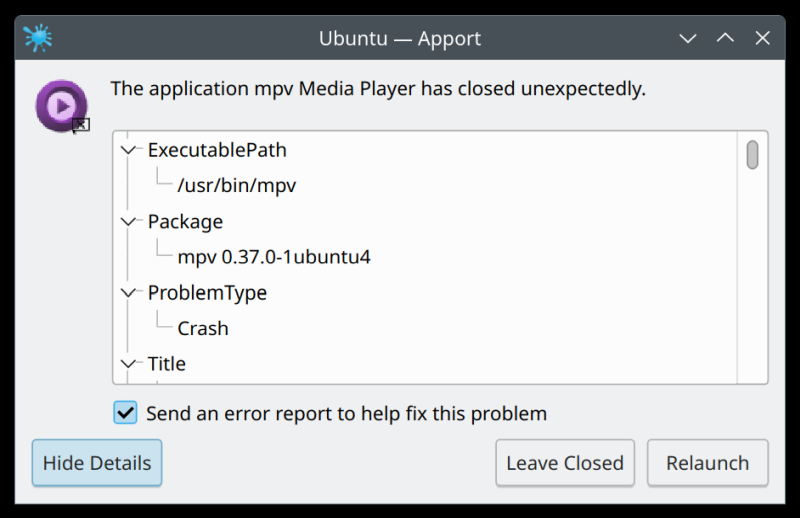Relaunch mpv Media Player
The height and width of the screenshot is (518, 800).
click(x=708, y=463)
